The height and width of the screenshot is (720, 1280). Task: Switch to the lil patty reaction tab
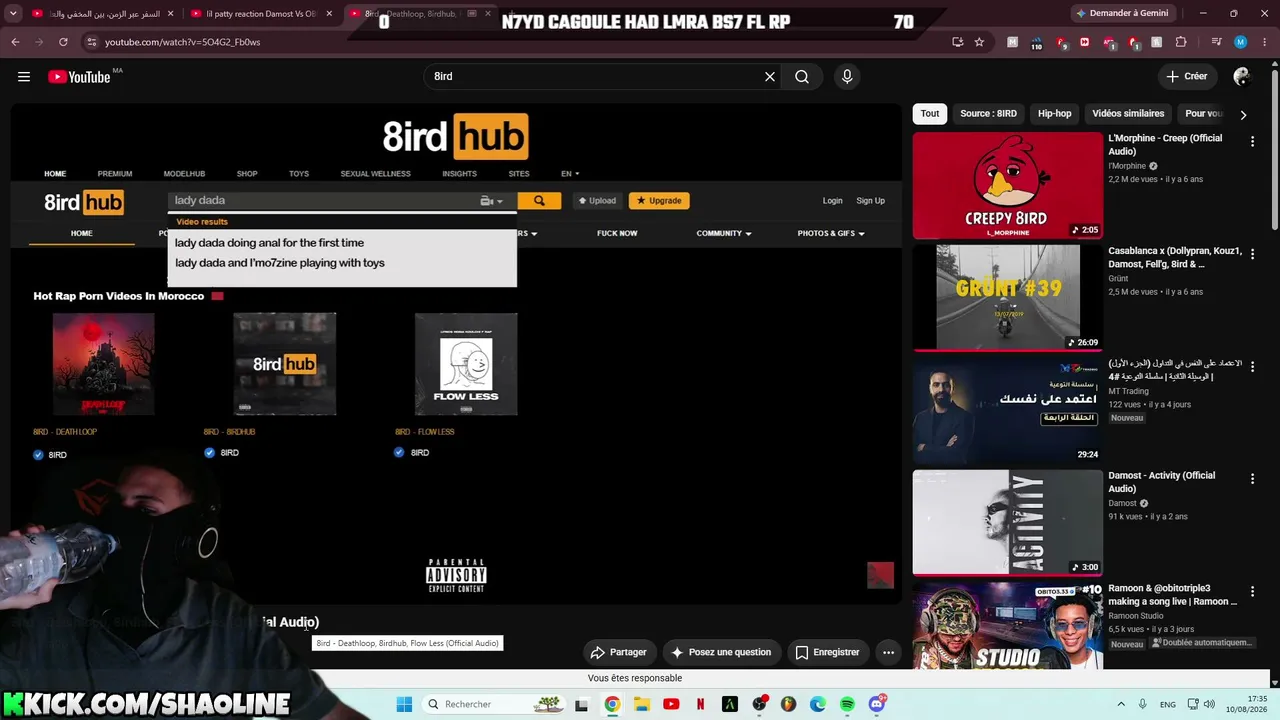click(253, 13)
